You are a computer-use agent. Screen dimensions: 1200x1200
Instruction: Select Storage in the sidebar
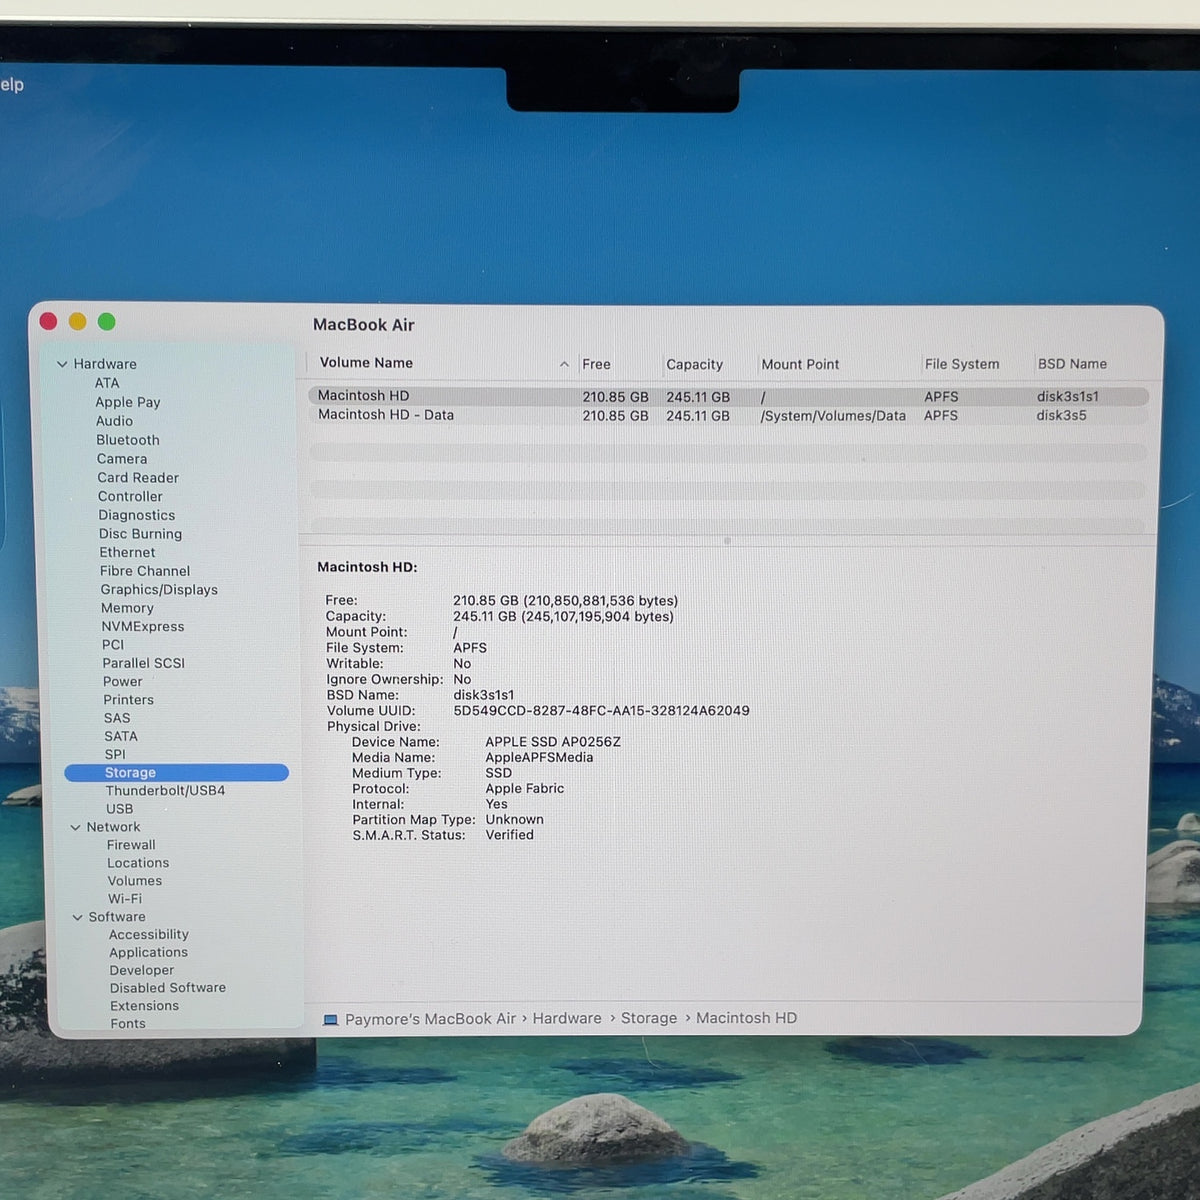pos(176,773)
